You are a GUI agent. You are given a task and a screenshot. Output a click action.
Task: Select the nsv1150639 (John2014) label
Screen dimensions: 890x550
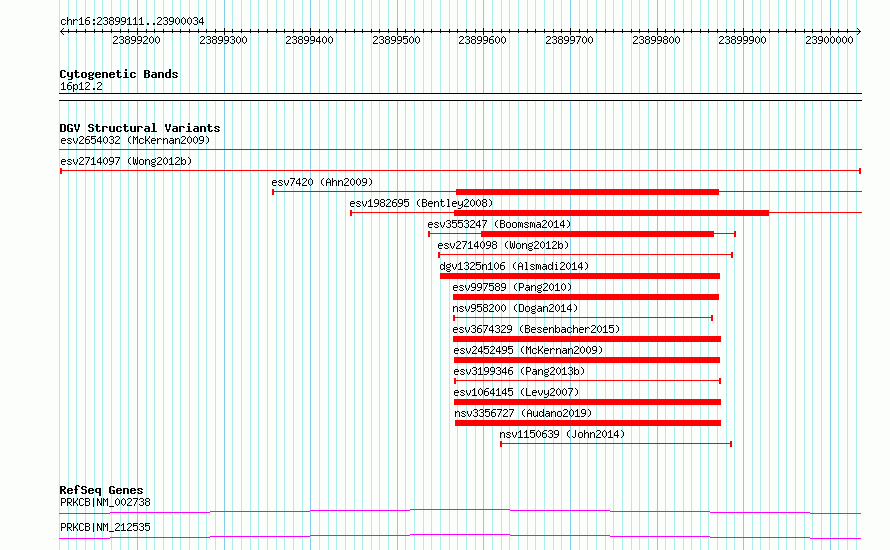coord(562,434)
